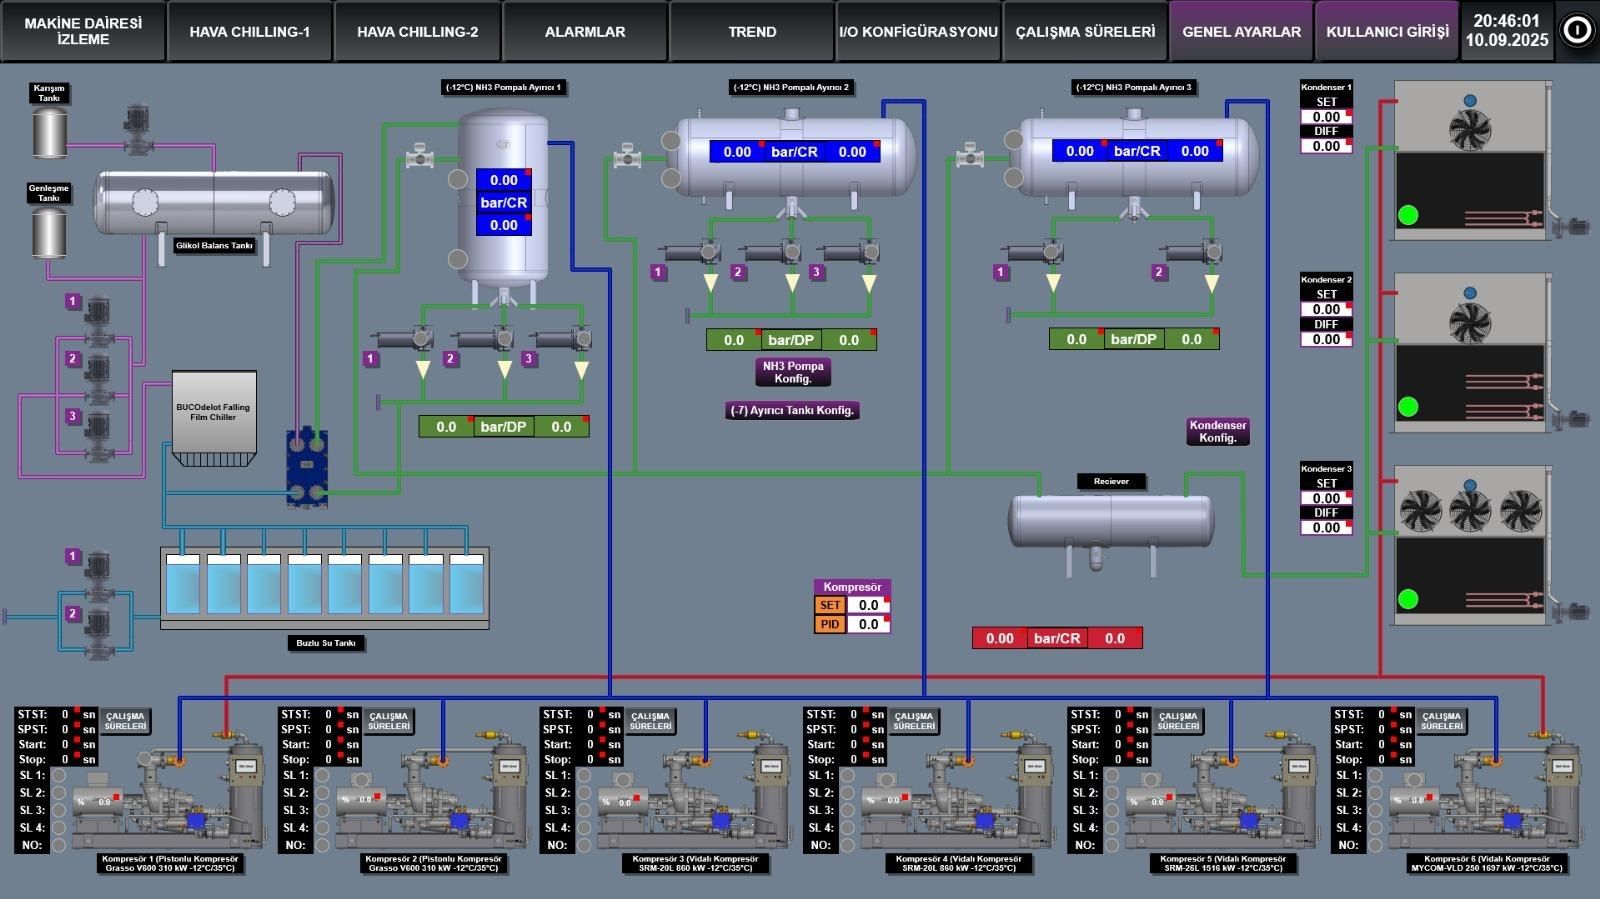
Task: Click NH3 pump 2 under Ayırıcı 2
Action: pyautogui.click(x=772, y=253)
